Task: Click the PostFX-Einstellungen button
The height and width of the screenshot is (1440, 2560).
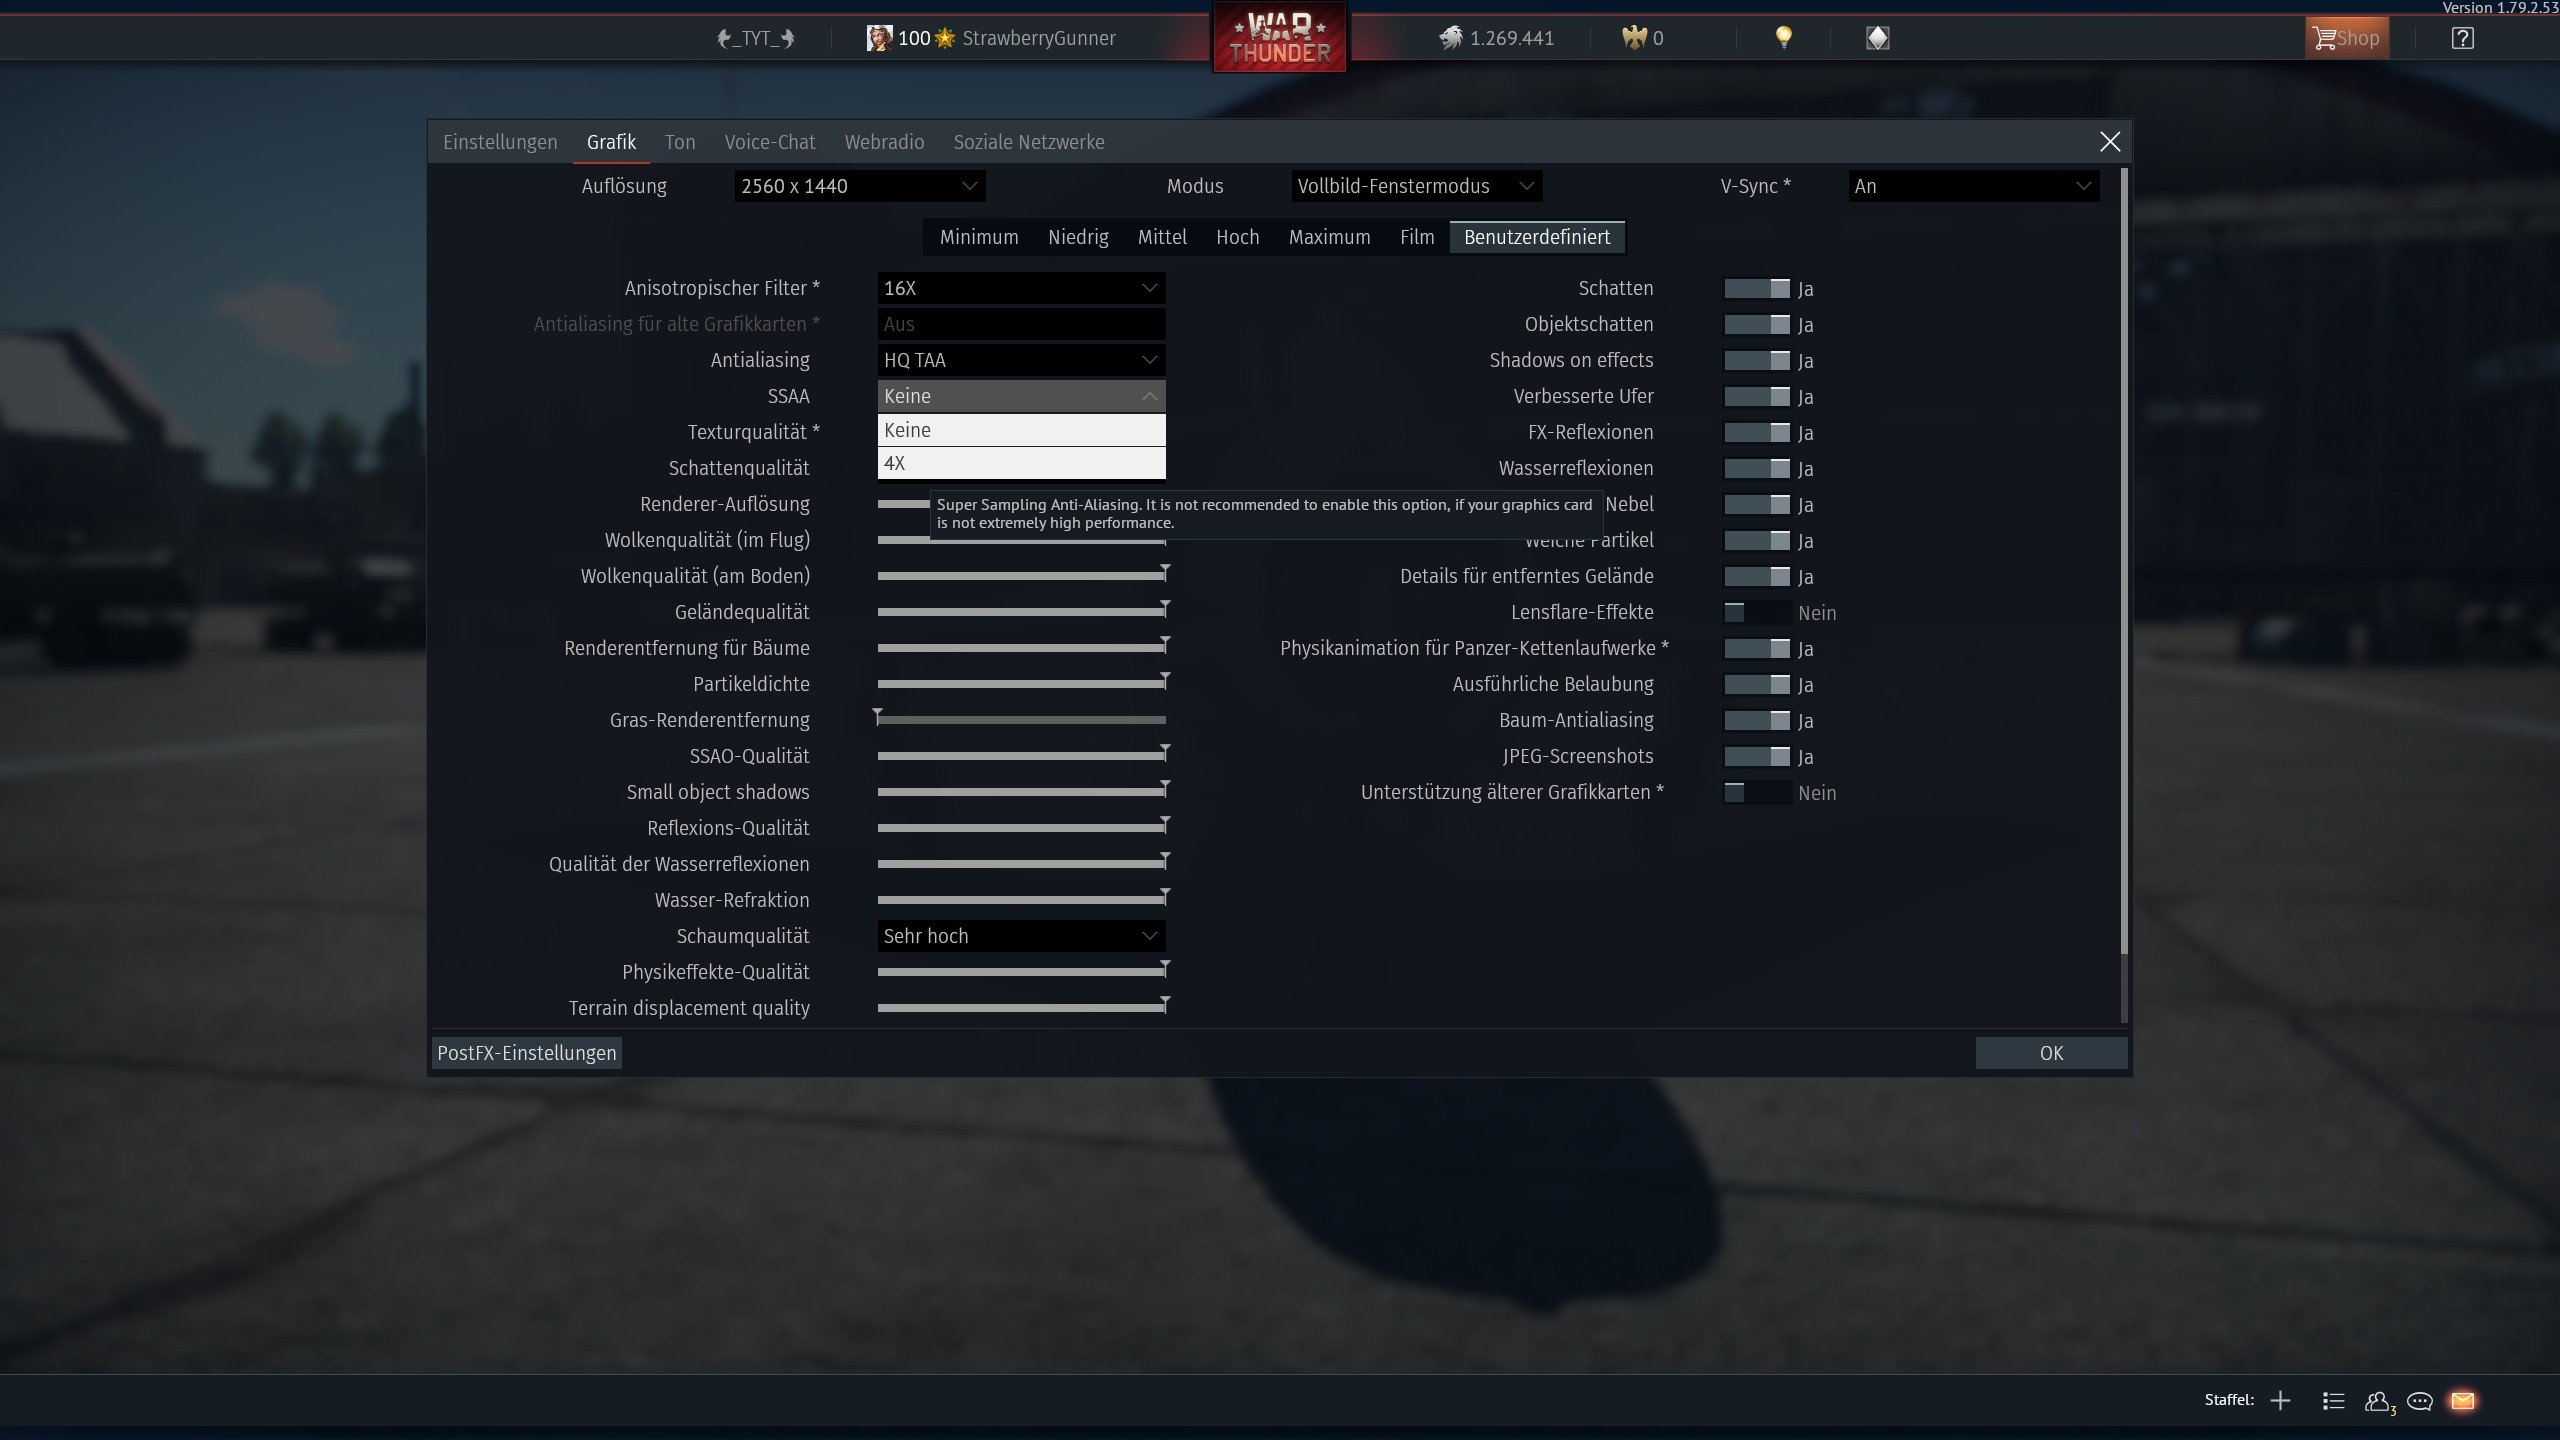Action: tap(526, 1053)
